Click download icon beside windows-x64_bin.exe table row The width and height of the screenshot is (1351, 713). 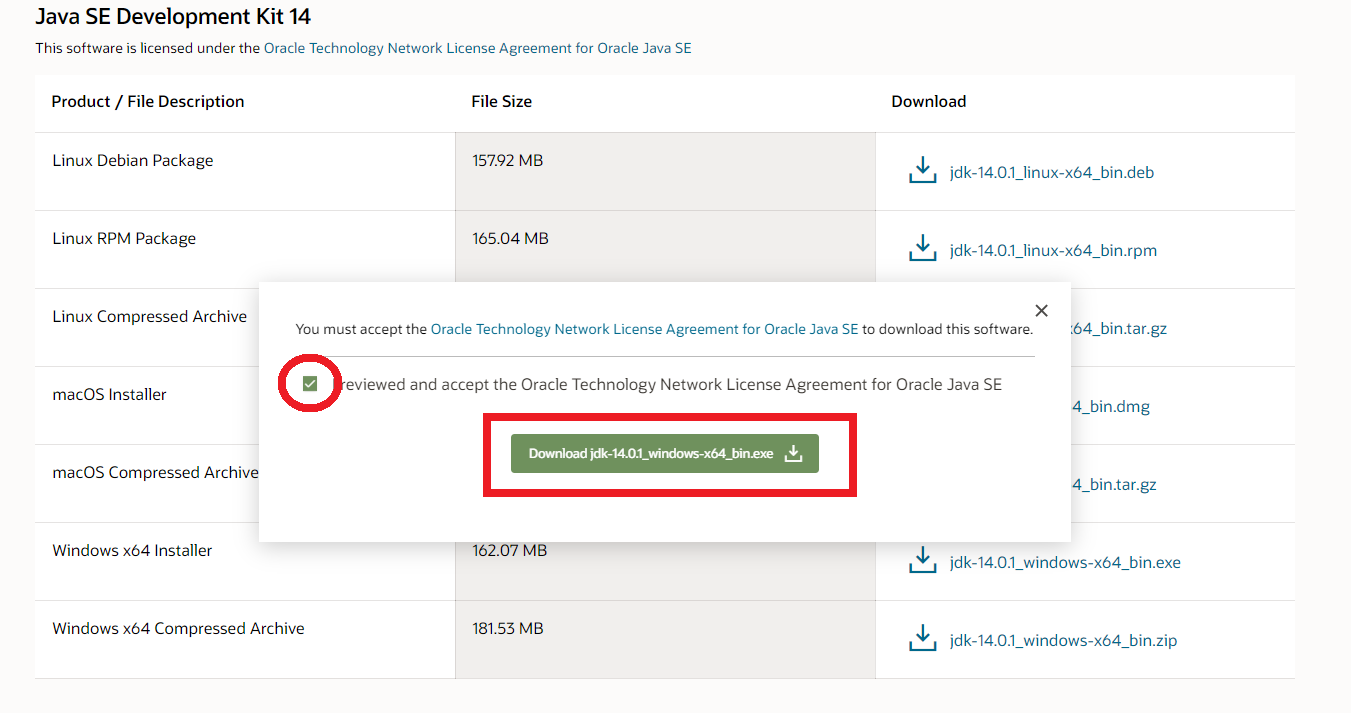(x=922, y=560)
